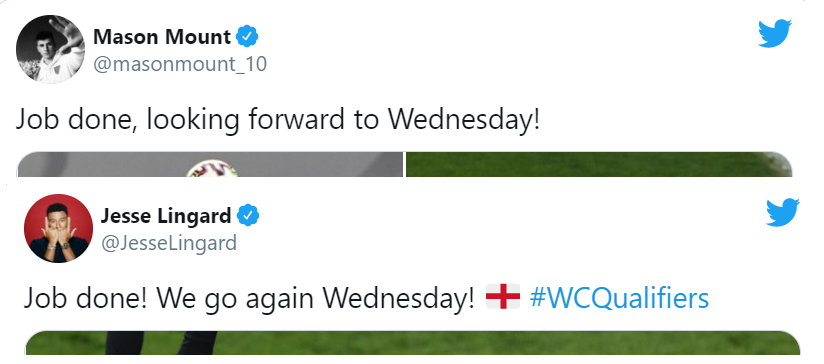
Task: Click the Mason Mount display name
Action: (x=162, y=37)
